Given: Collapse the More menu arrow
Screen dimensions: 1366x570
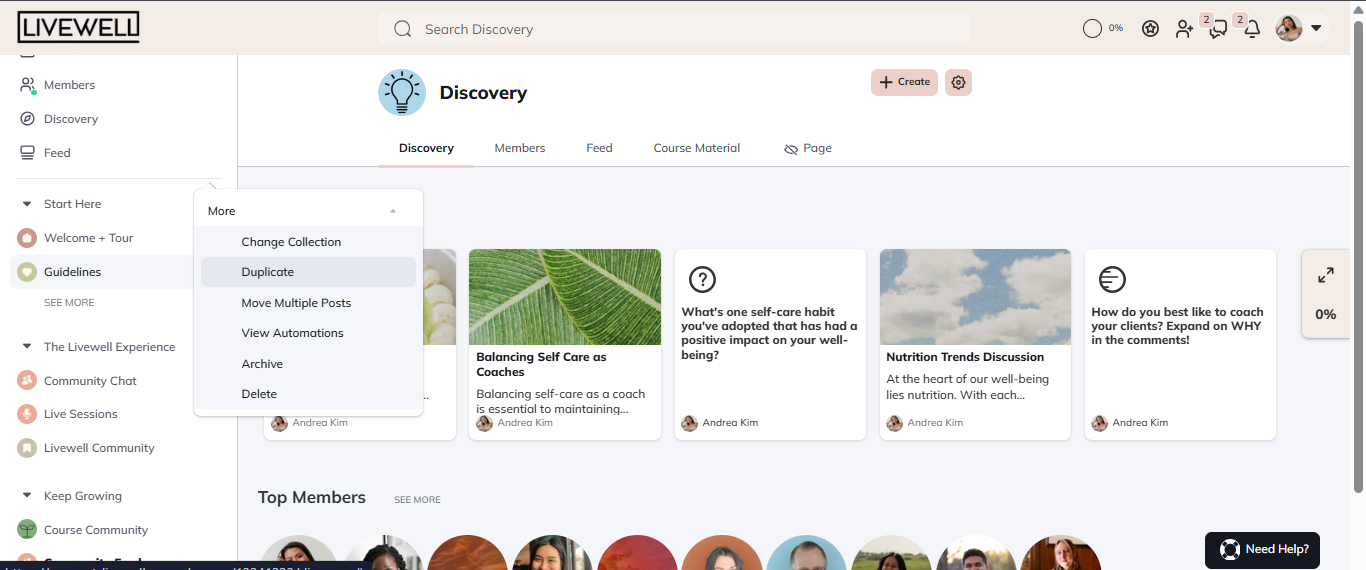Looking at the screenshot, I should coord(393,211).
